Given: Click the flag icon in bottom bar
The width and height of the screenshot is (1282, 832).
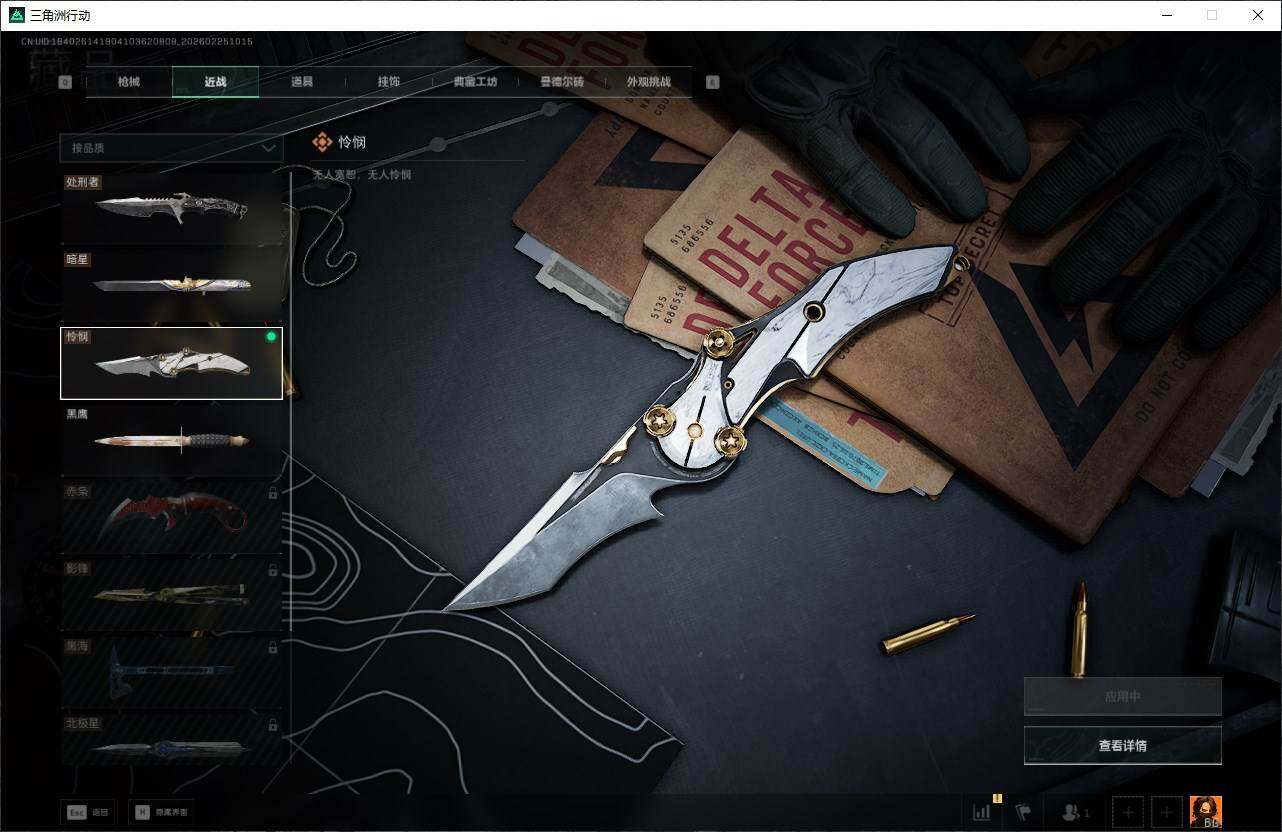Looking at the screenshot, I should coord(1022,812).
